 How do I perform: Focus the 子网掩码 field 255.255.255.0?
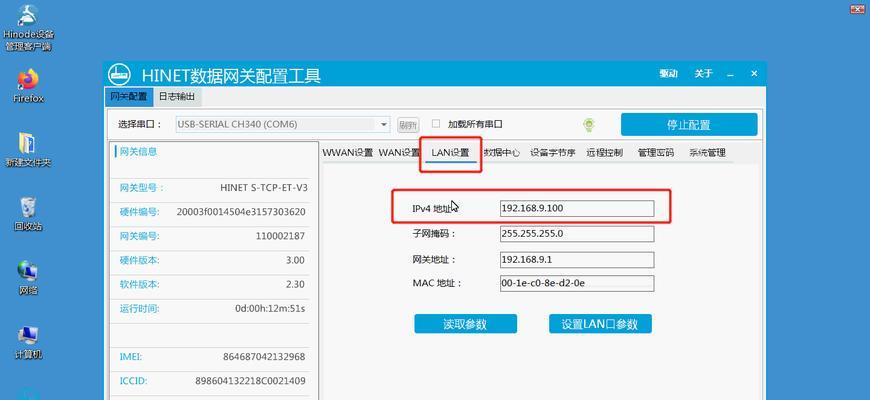click(x=577, y=234)
